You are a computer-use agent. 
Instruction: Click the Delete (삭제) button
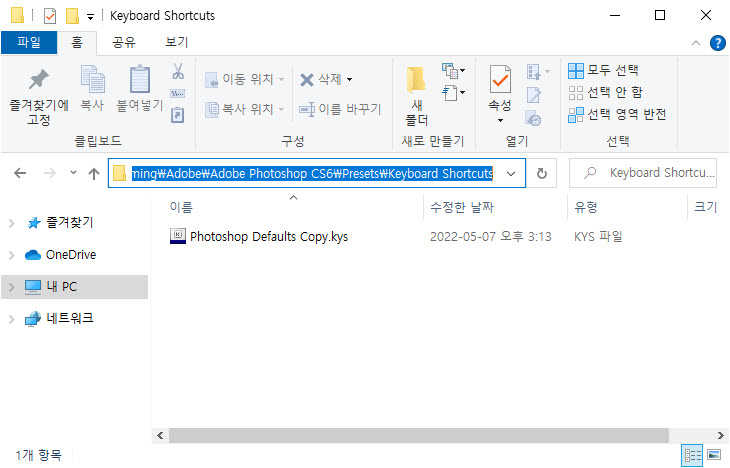point(321,79)
